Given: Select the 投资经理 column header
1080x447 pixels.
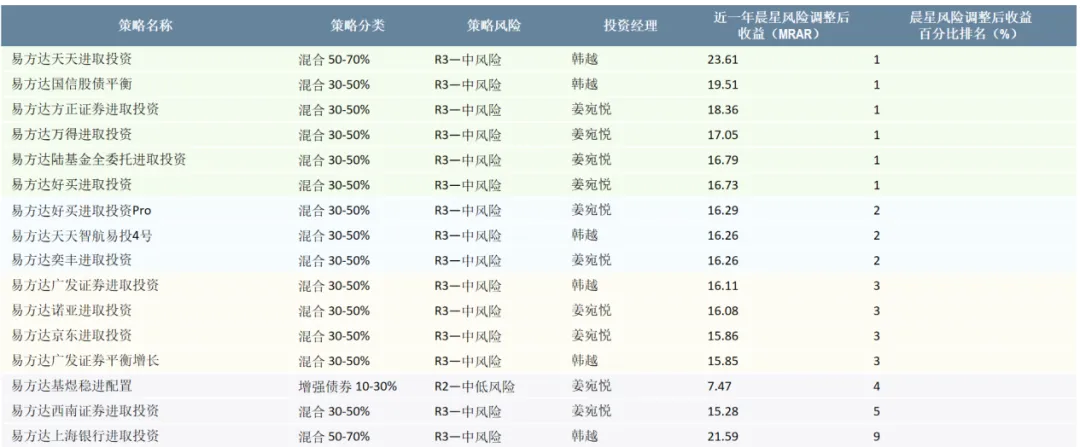Looking at the screenshot, I should 630,25.
